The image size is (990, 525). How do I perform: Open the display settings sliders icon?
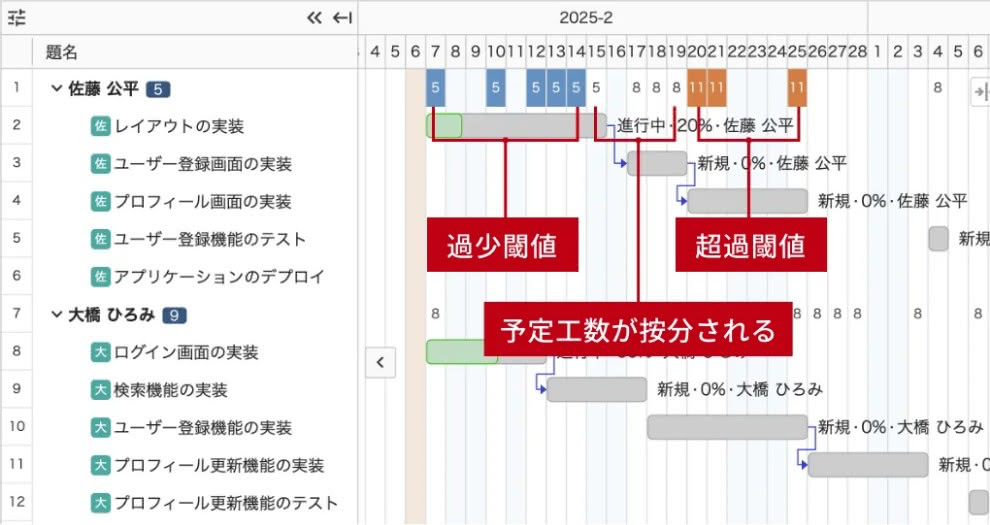pos(17,18)
